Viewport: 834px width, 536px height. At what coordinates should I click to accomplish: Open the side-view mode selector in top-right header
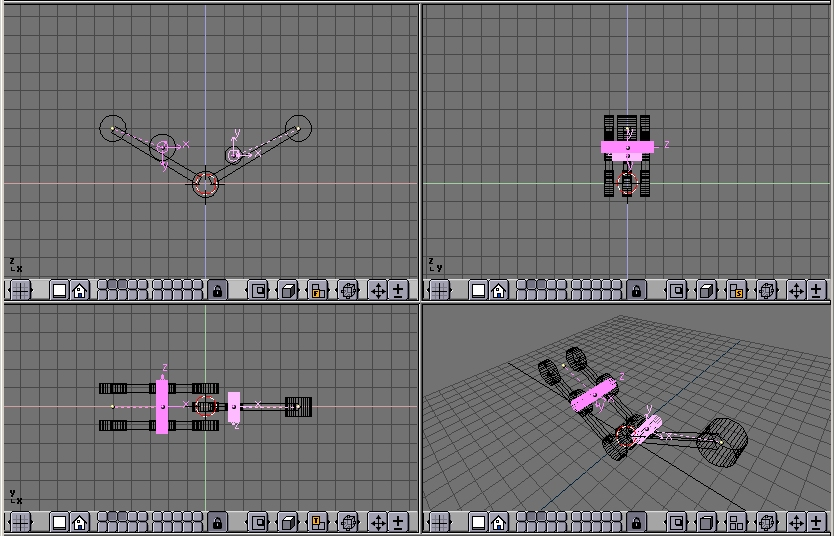click(737, 290)
